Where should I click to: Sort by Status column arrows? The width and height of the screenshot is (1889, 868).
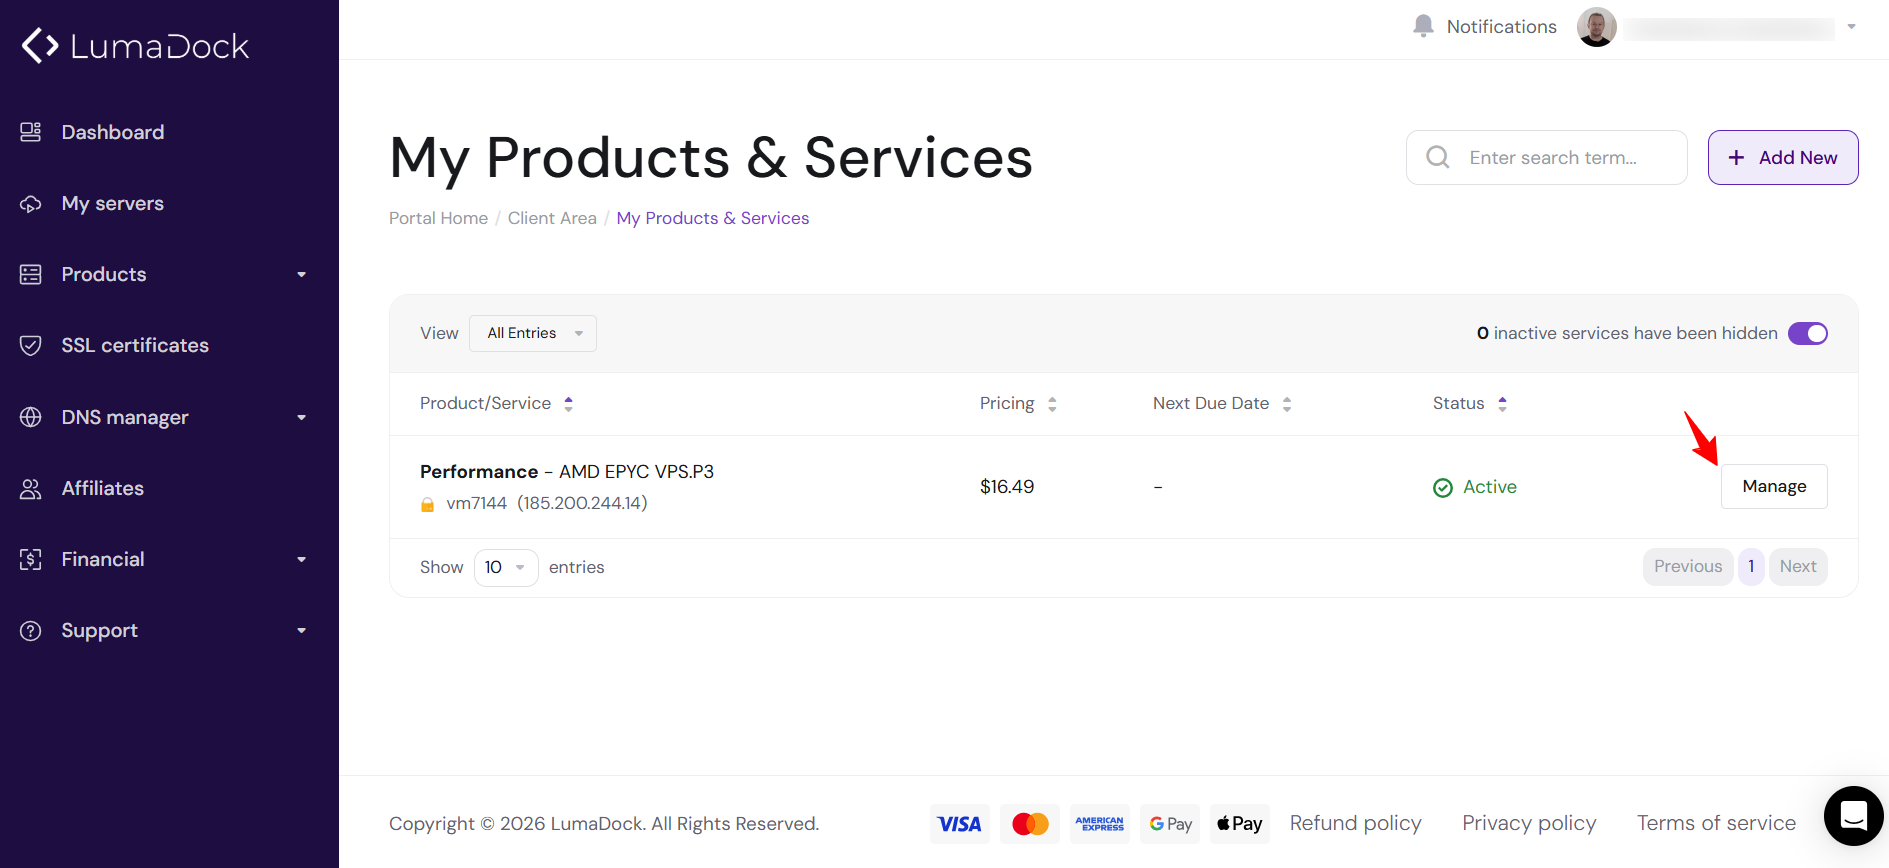click(1502, 404)
